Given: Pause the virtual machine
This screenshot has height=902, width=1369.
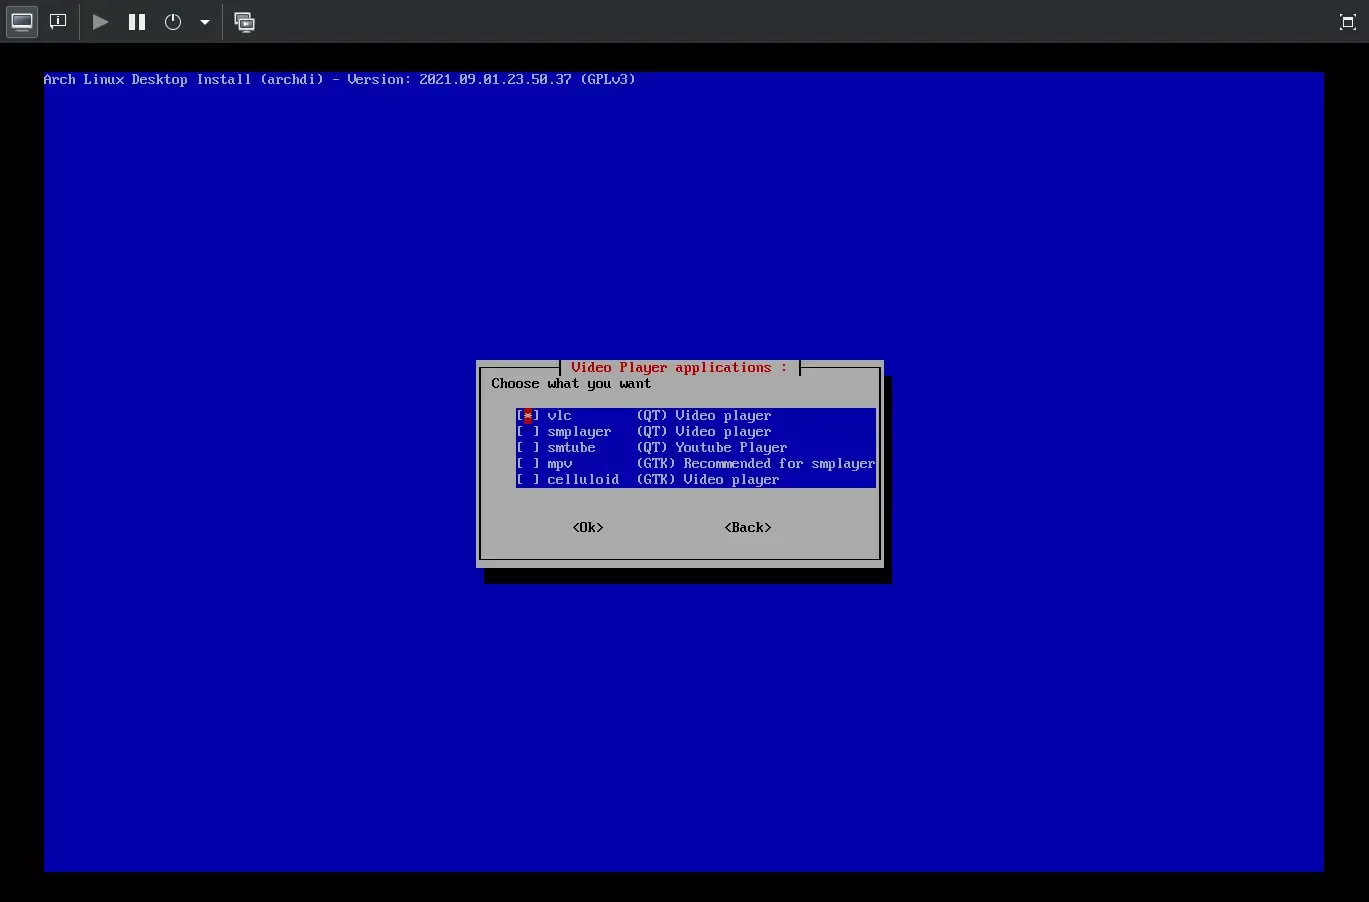Looking at the screenshot, I should click(137, 21).
